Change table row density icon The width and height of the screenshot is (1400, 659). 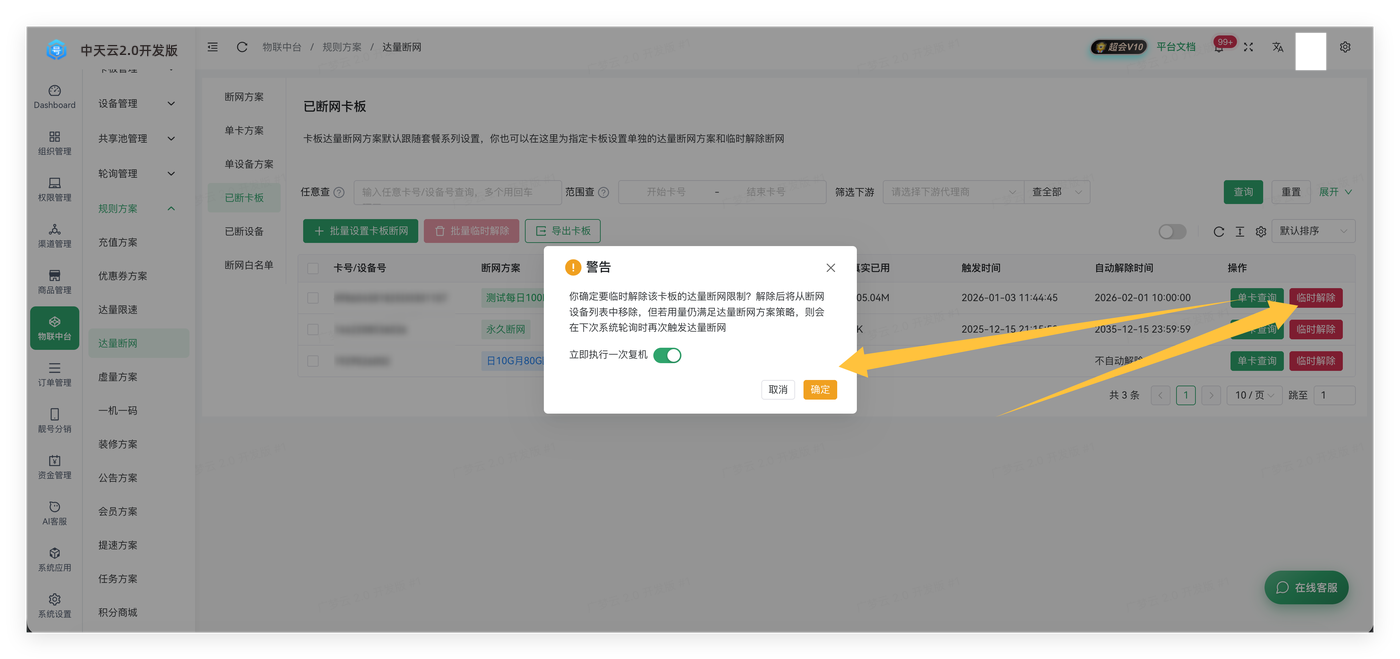pyautogui.click(x=1239, y=231)
